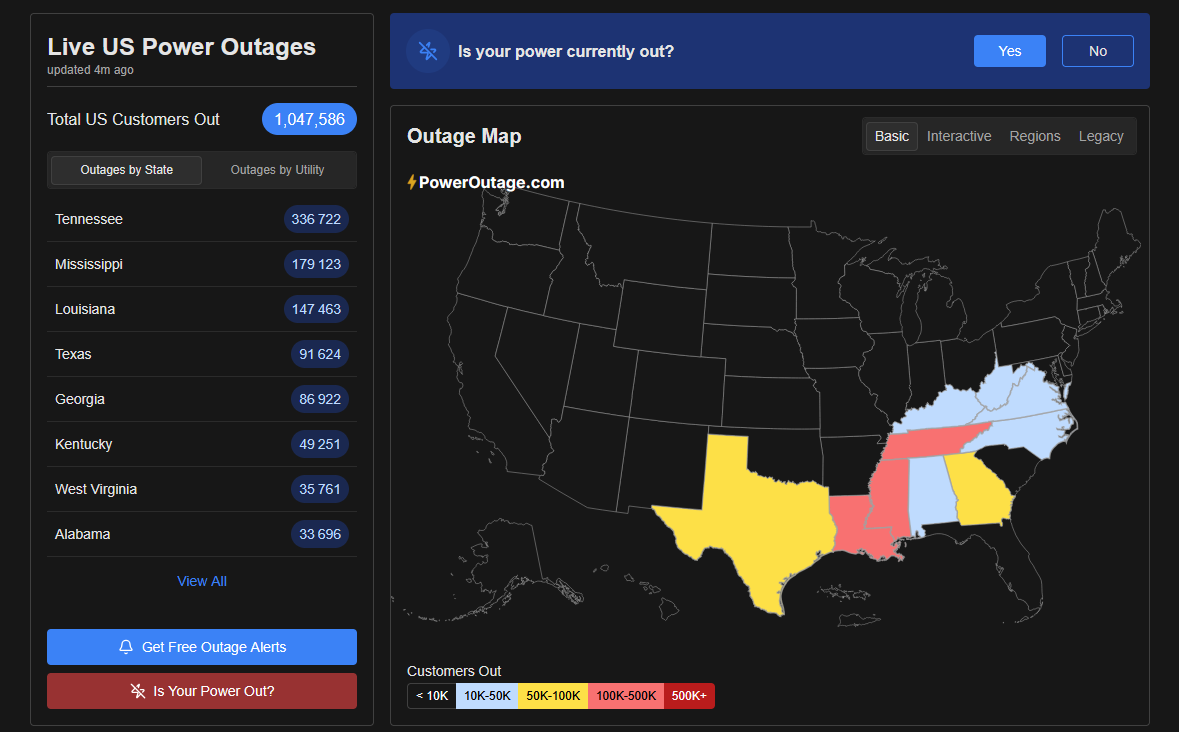Click the power-out icon on the red button
This screenshot has width=1179, height=732.
137,690
